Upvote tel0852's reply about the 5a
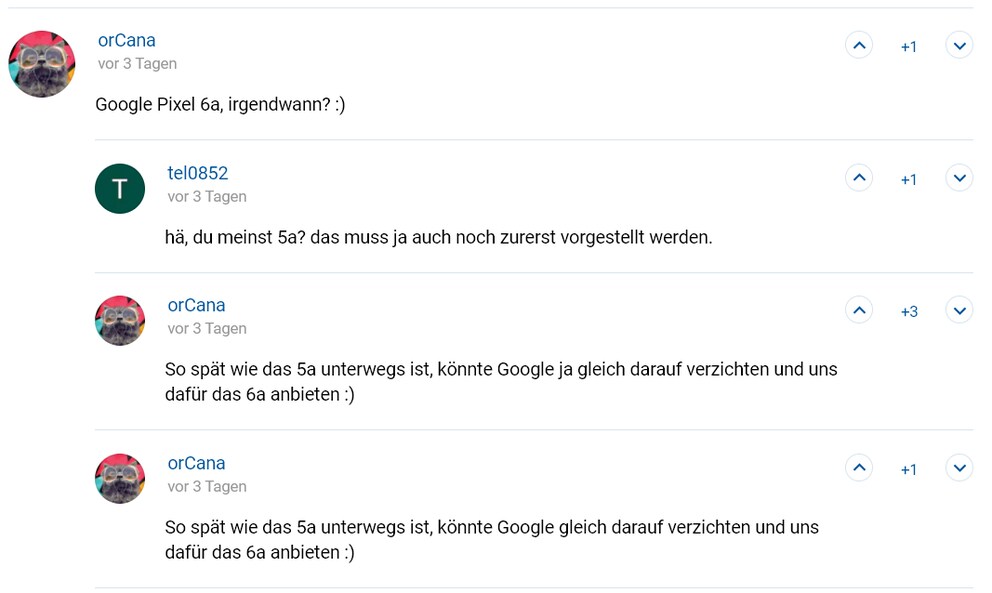992x593 pixels. point(859,178)
